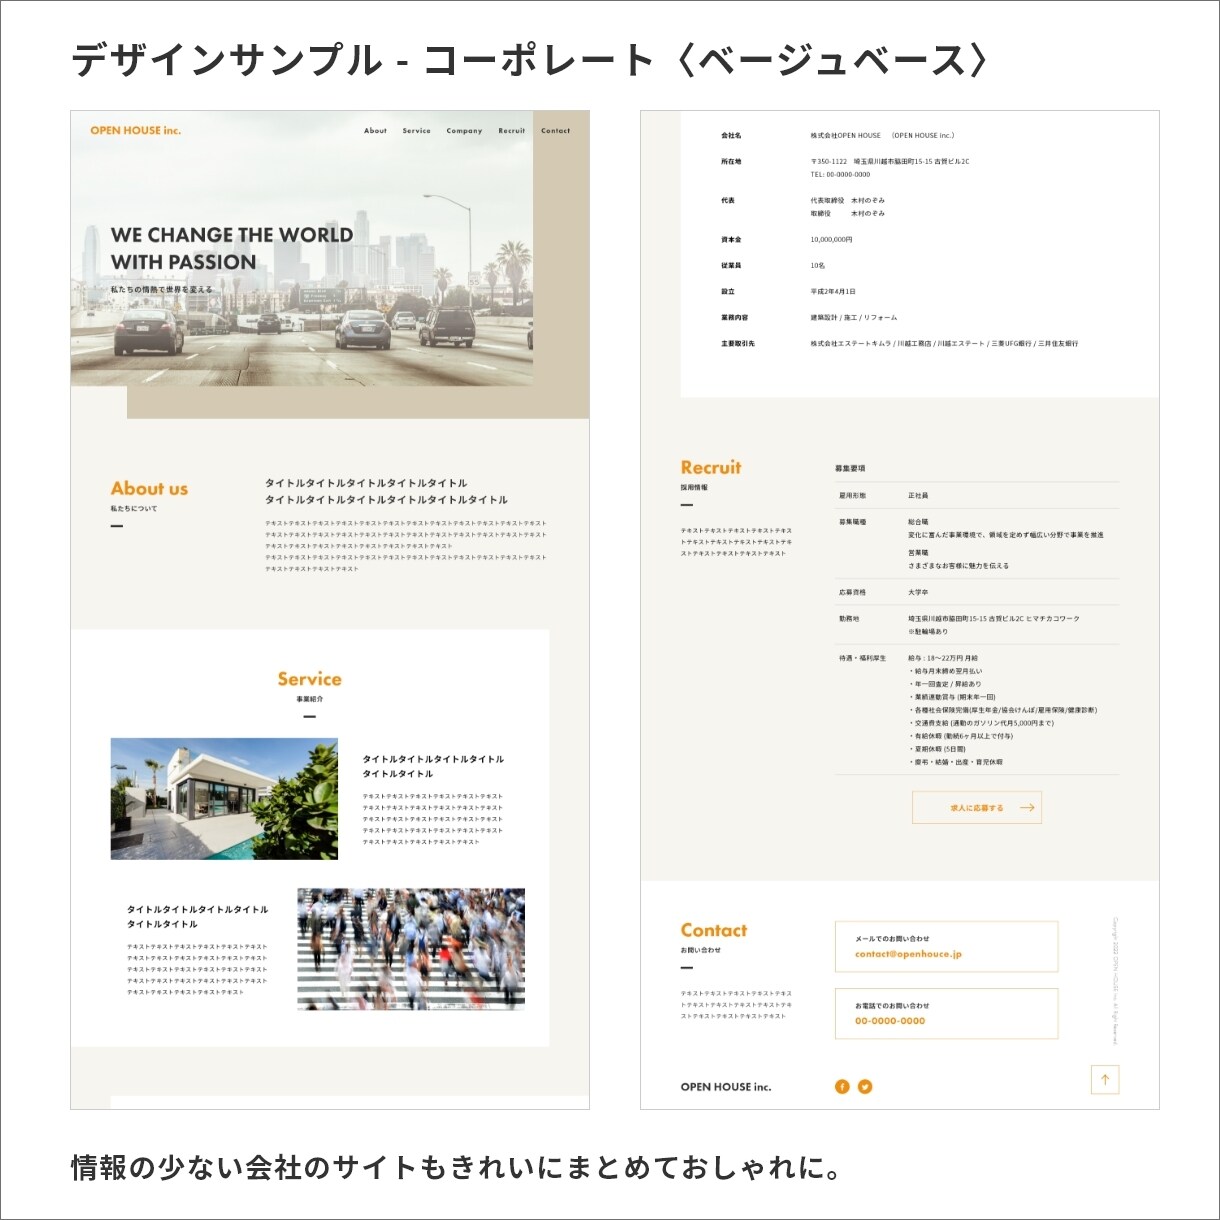Click the 00-0000-0000 phone number
Screen dimensions: 1220x1220
pos(890,1021)
